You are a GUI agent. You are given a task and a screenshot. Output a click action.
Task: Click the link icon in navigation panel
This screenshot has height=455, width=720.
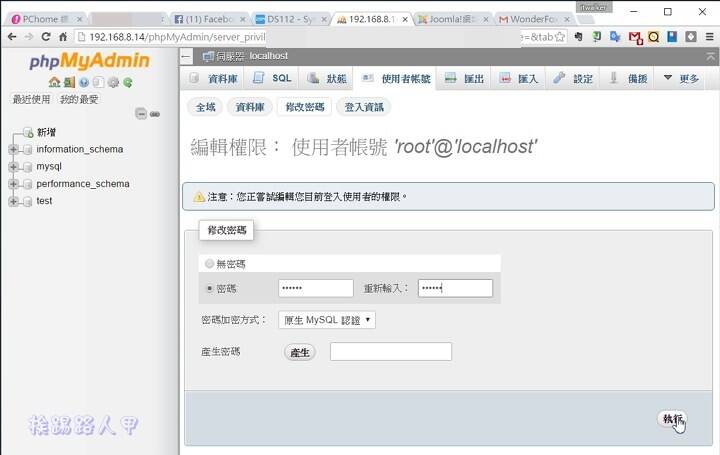tap(155, 114)
